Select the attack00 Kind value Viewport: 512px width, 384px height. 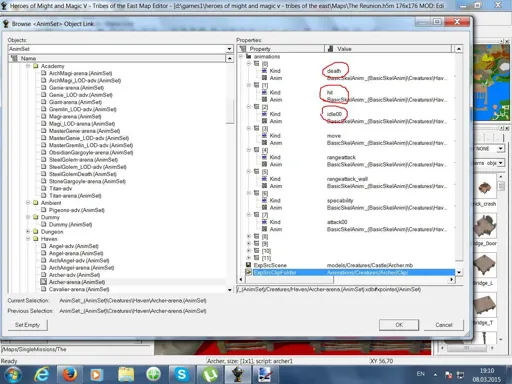337,222
